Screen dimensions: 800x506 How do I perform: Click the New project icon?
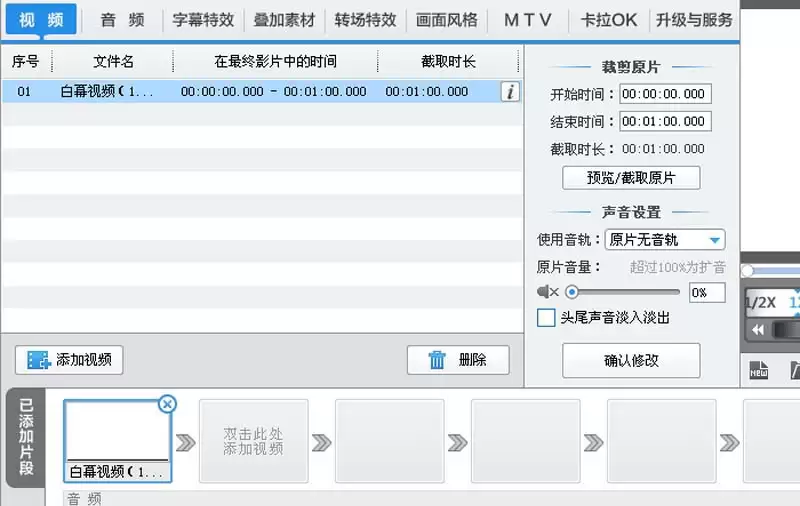[759, 370]
